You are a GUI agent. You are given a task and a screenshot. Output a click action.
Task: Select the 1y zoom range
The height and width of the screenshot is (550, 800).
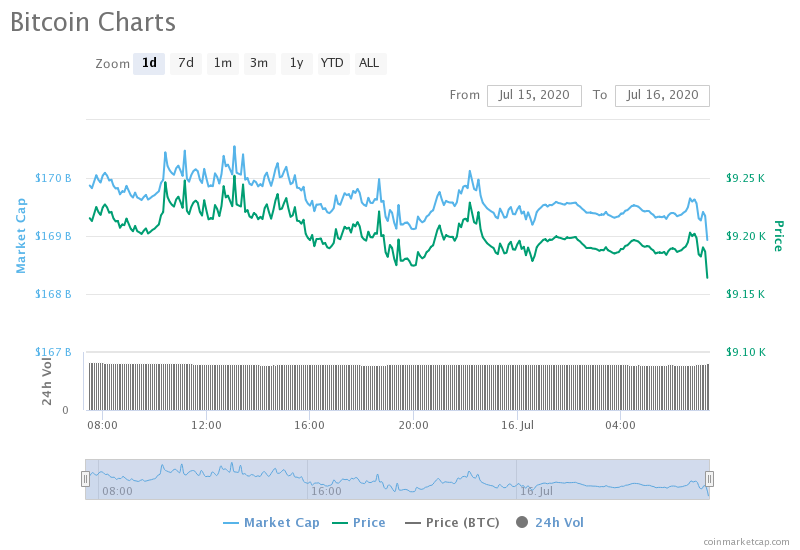pos(296,63)
